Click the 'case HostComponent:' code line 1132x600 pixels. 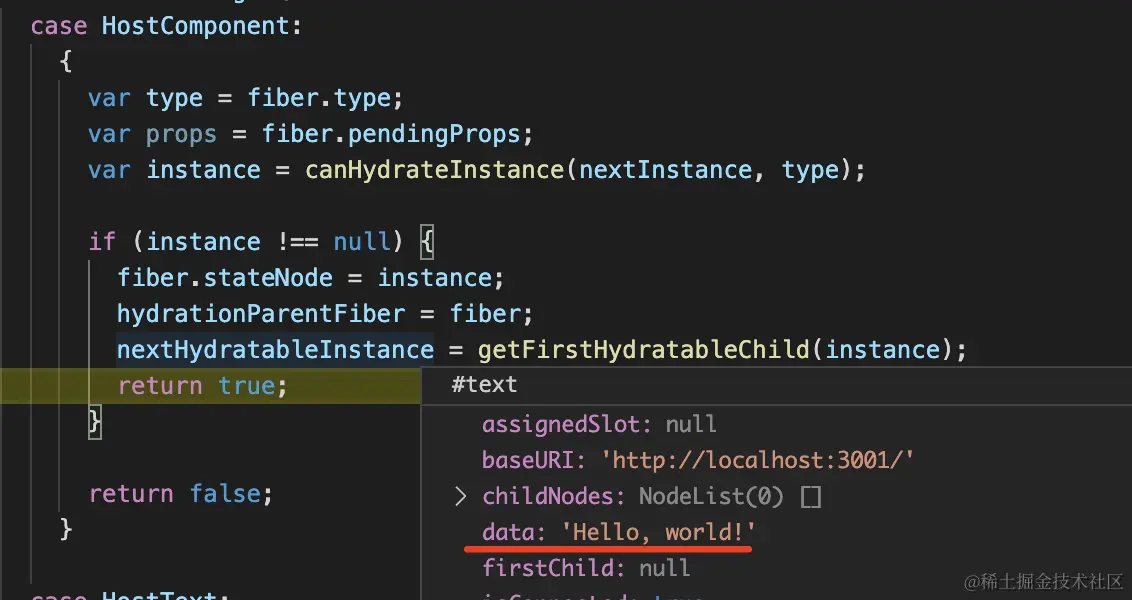[x=167, y=26]
